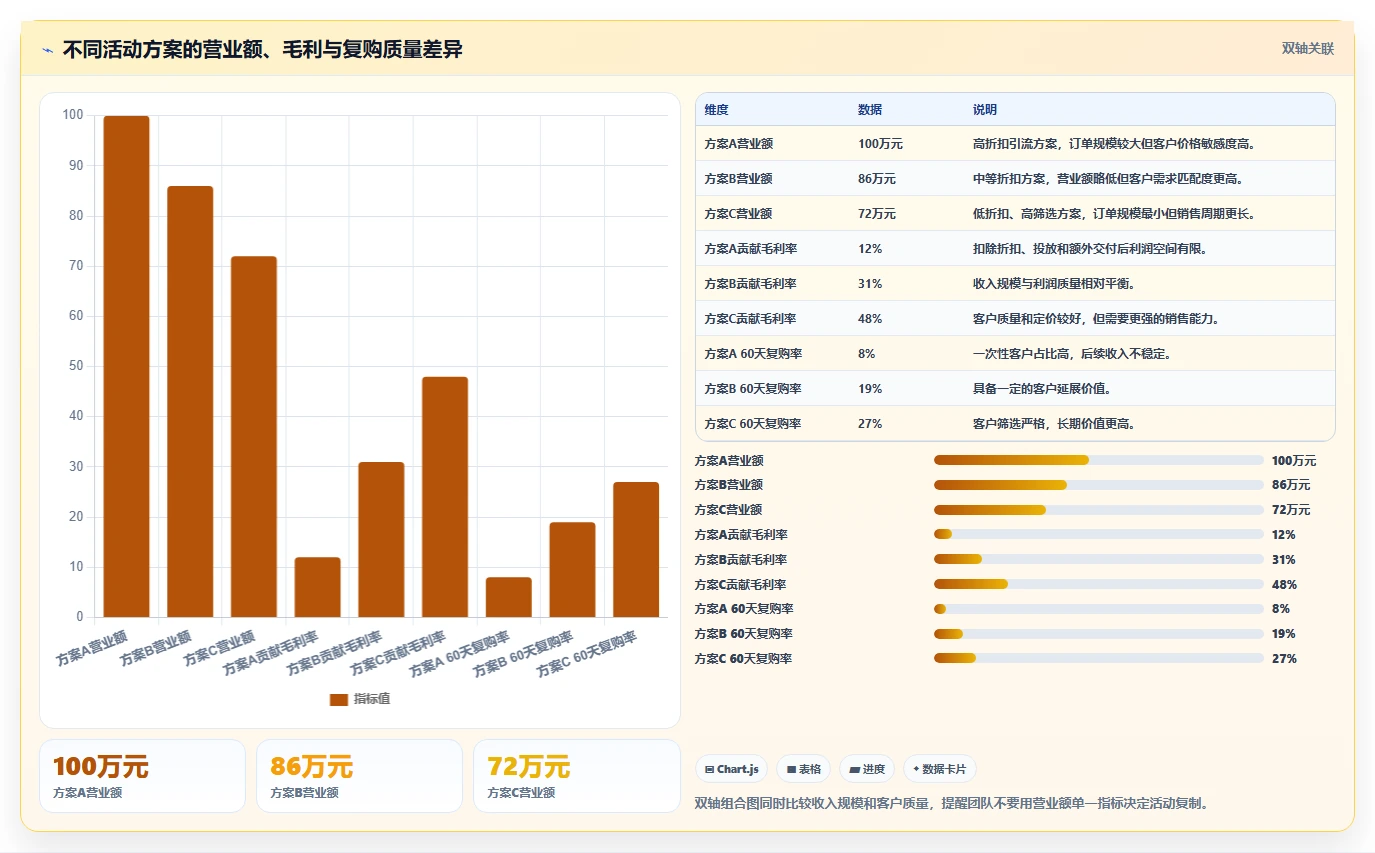The height and width of the screenshot is (853, 1375).
Task: Click the 方案C贡献毛利率 bar in chart
Action: [445, 497]
